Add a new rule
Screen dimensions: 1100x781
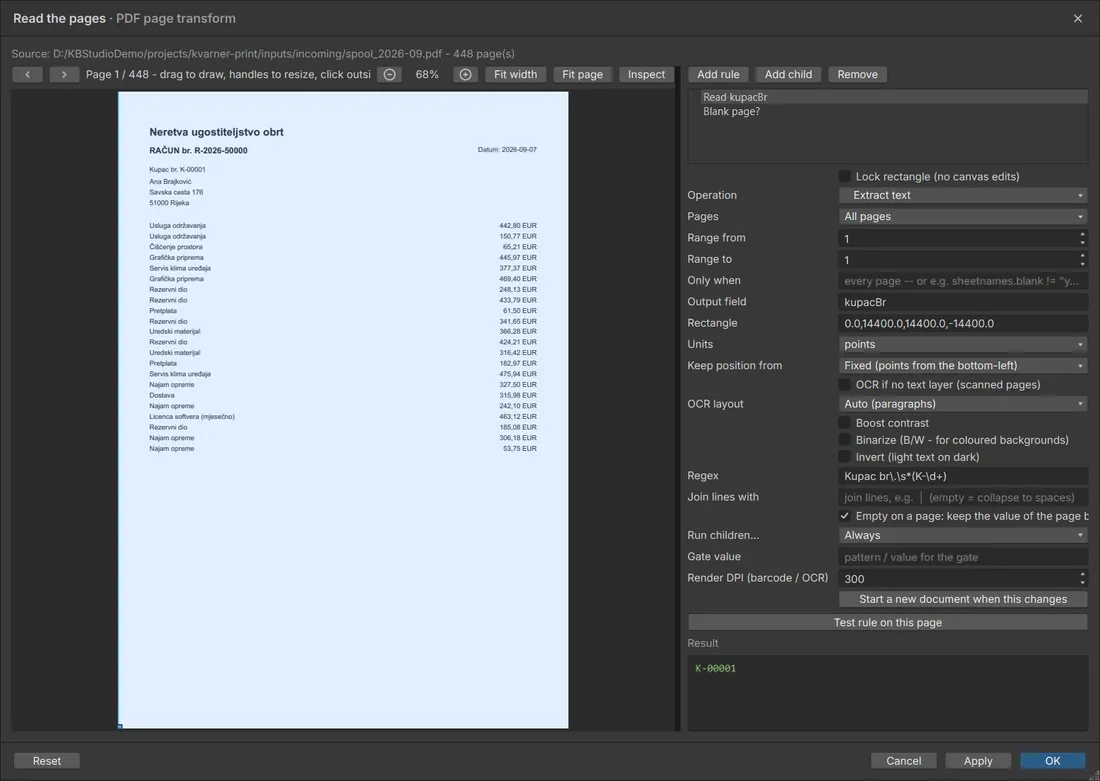pyautogui.click(x=718, y=74)
